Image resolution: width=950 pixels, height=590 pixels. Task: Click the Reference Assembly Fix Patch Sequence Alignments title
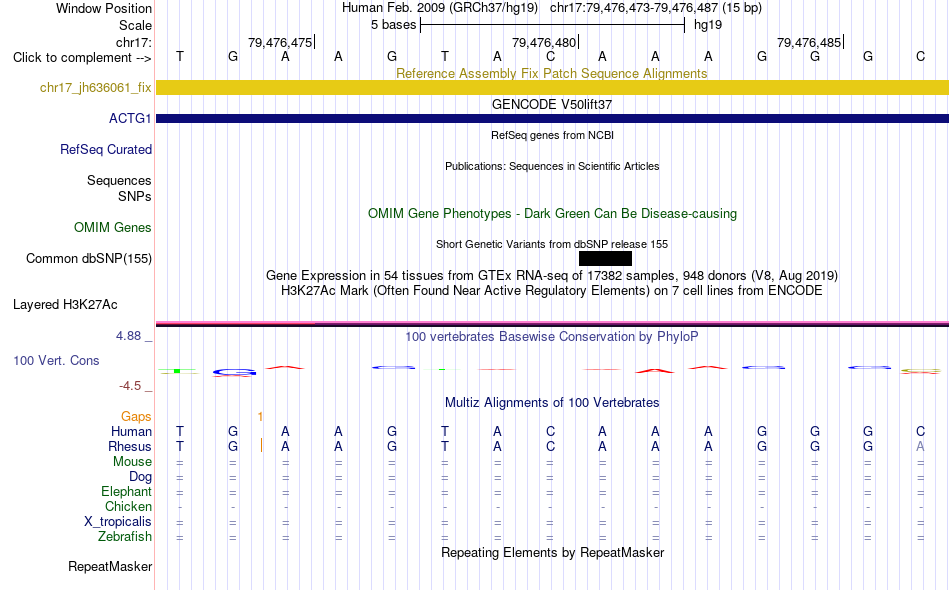coord(551,73)
